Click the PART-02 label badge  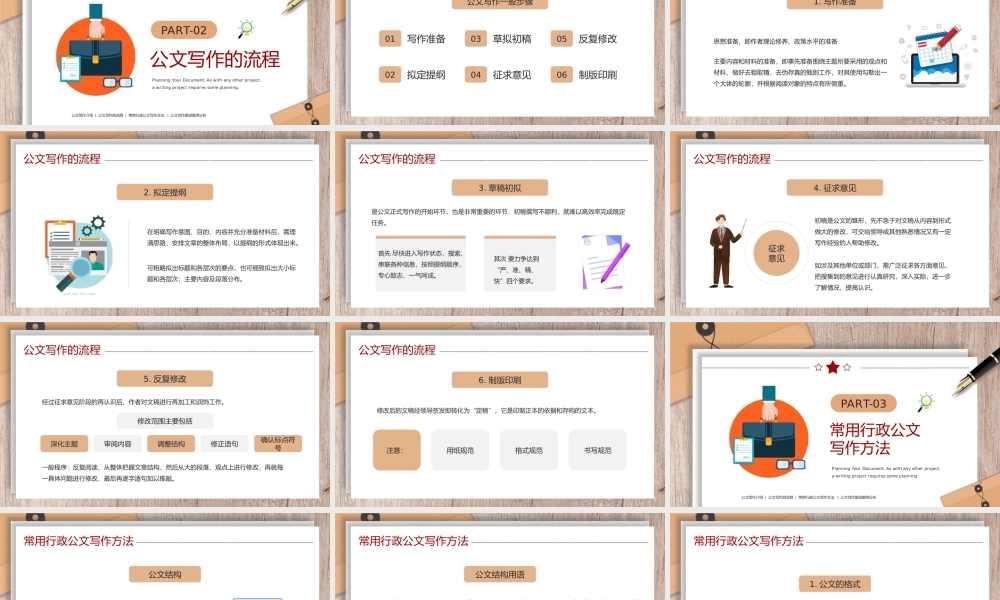pos(184,30)
